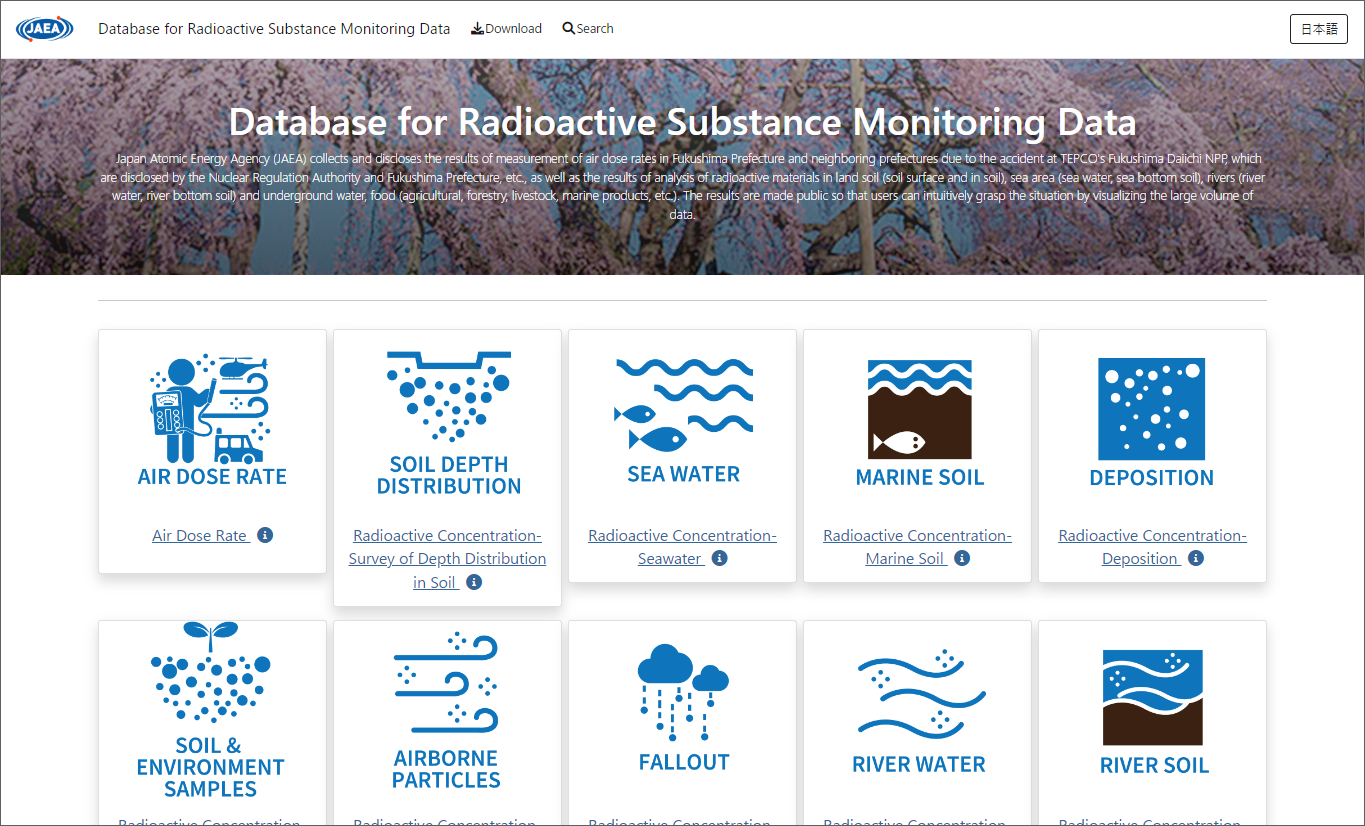Show info for Marine Soil data

point(961,559)
